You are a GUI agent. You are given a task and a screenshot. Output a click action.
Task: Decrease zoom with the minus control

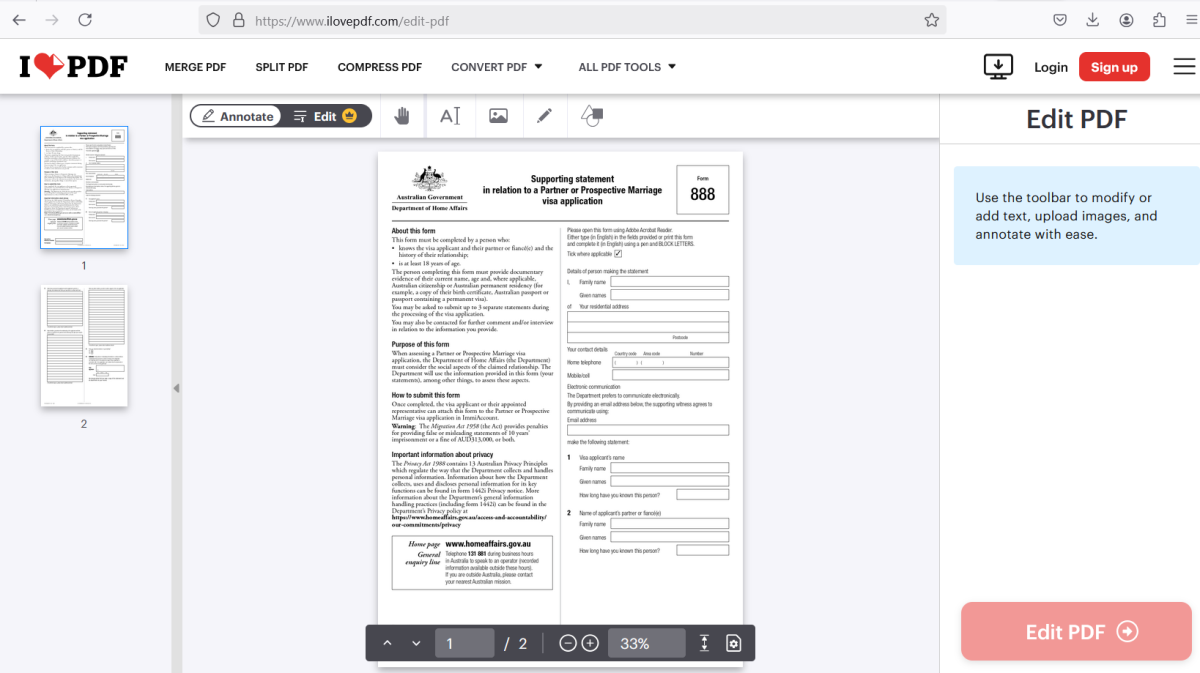567,643
